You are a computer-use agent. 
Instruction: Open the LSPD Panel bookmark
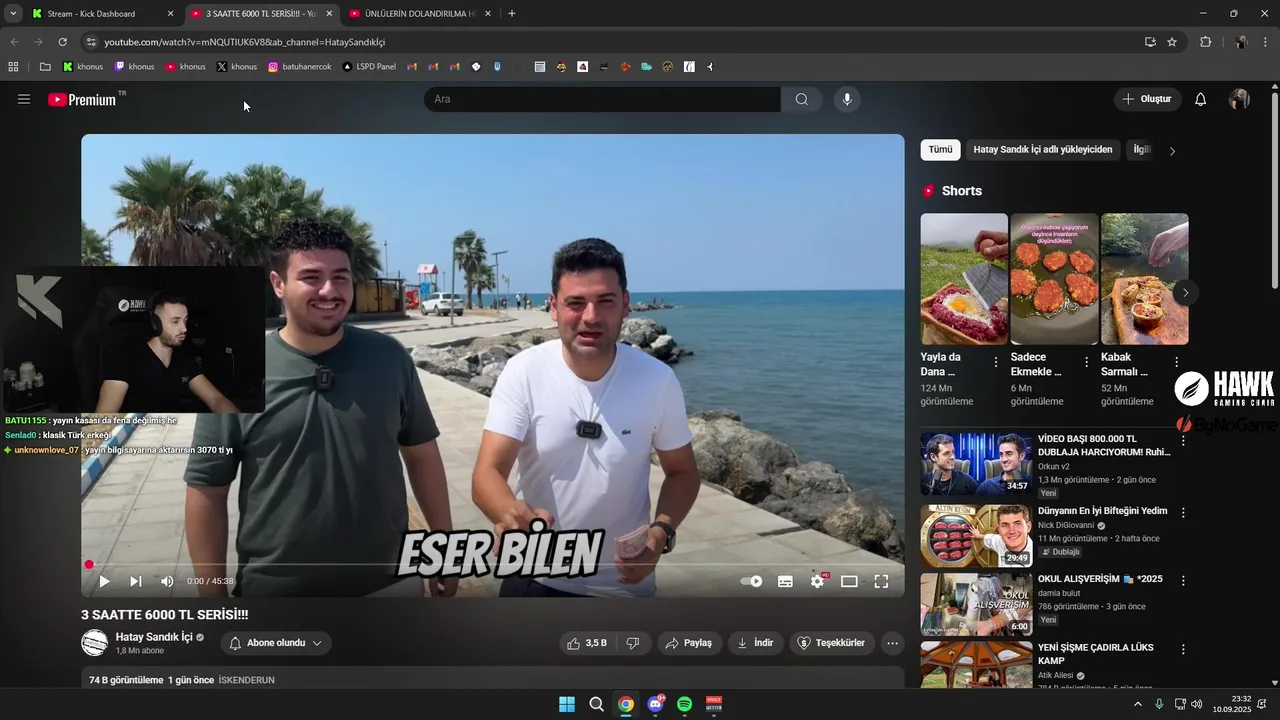pyautogui.click(x=369, y=67)
